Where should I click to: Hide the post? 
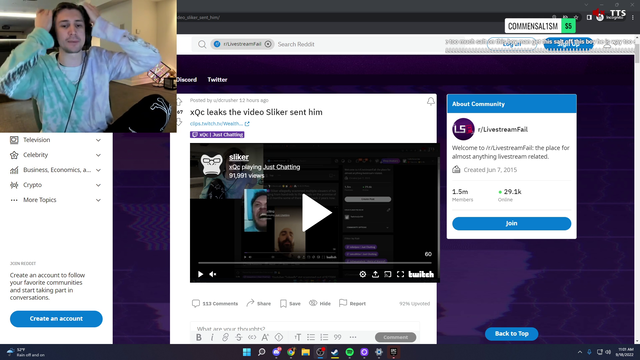320,303
